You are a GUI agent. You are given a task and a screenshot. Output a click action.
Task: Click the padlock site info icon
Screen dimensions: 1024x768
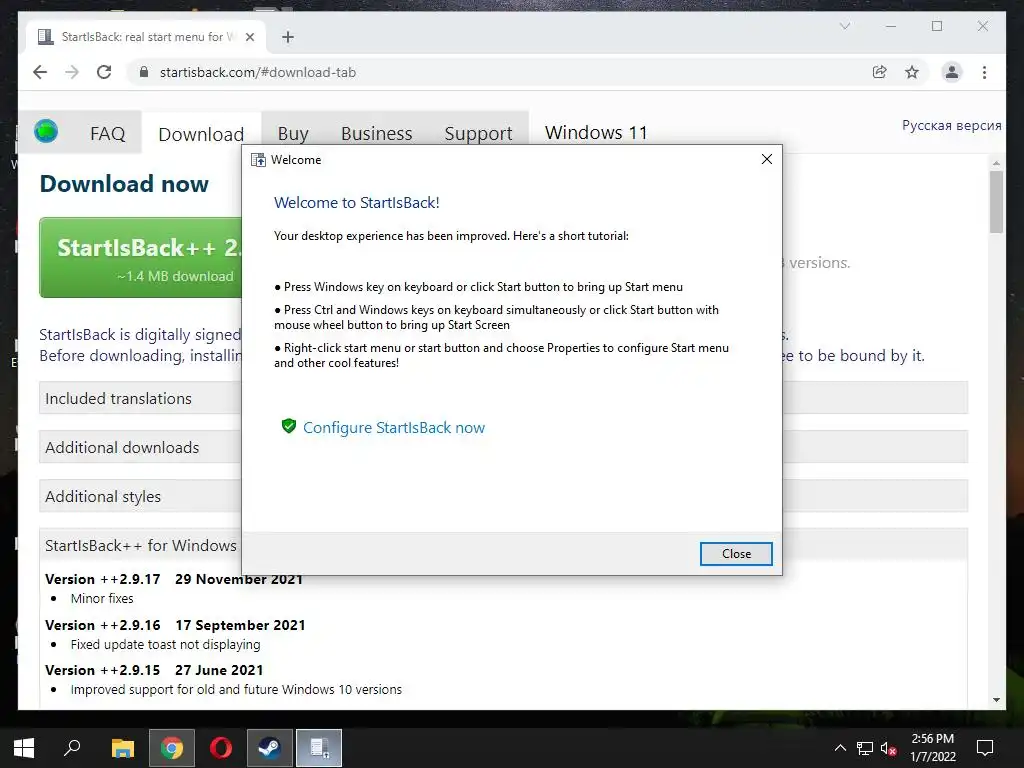pyautogui.click(x=144, y=72)
